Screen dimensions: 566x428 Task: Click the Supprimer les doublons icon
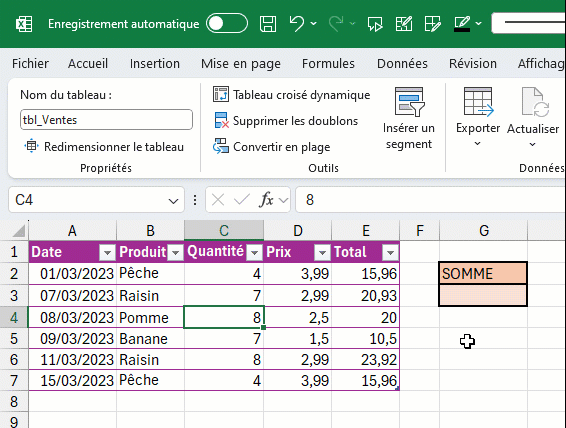[x=221, y=120]
